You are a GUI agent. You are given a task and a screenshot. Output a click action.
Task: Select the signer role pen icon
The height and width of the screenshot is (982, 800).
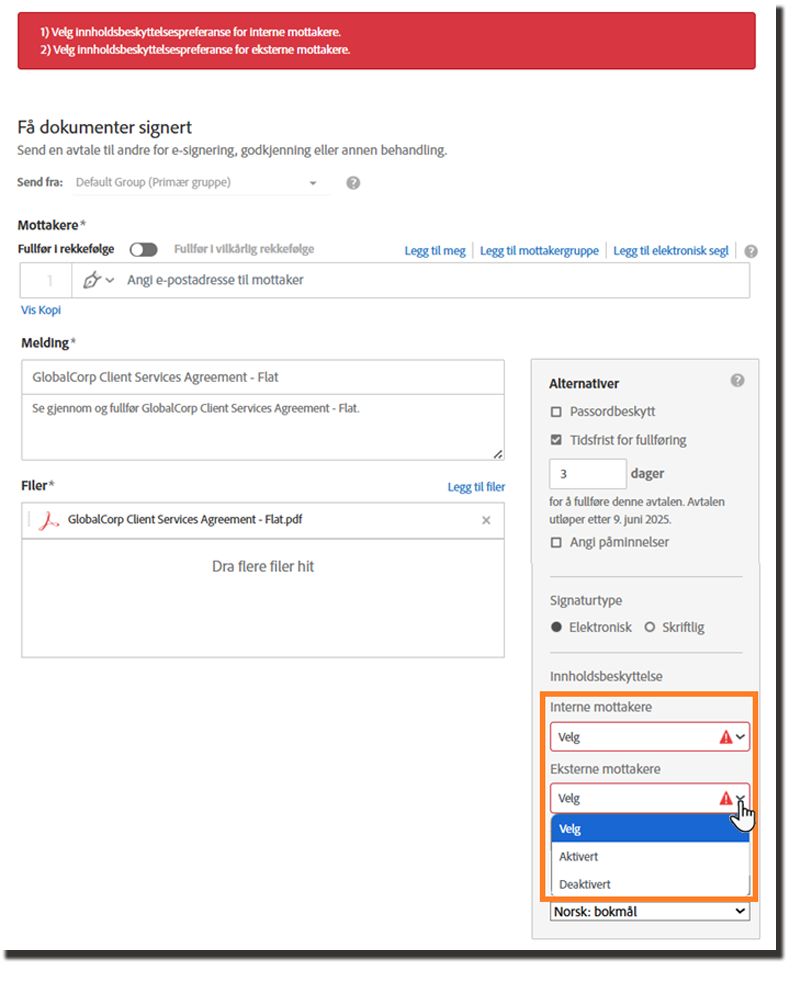click(91, 280)
